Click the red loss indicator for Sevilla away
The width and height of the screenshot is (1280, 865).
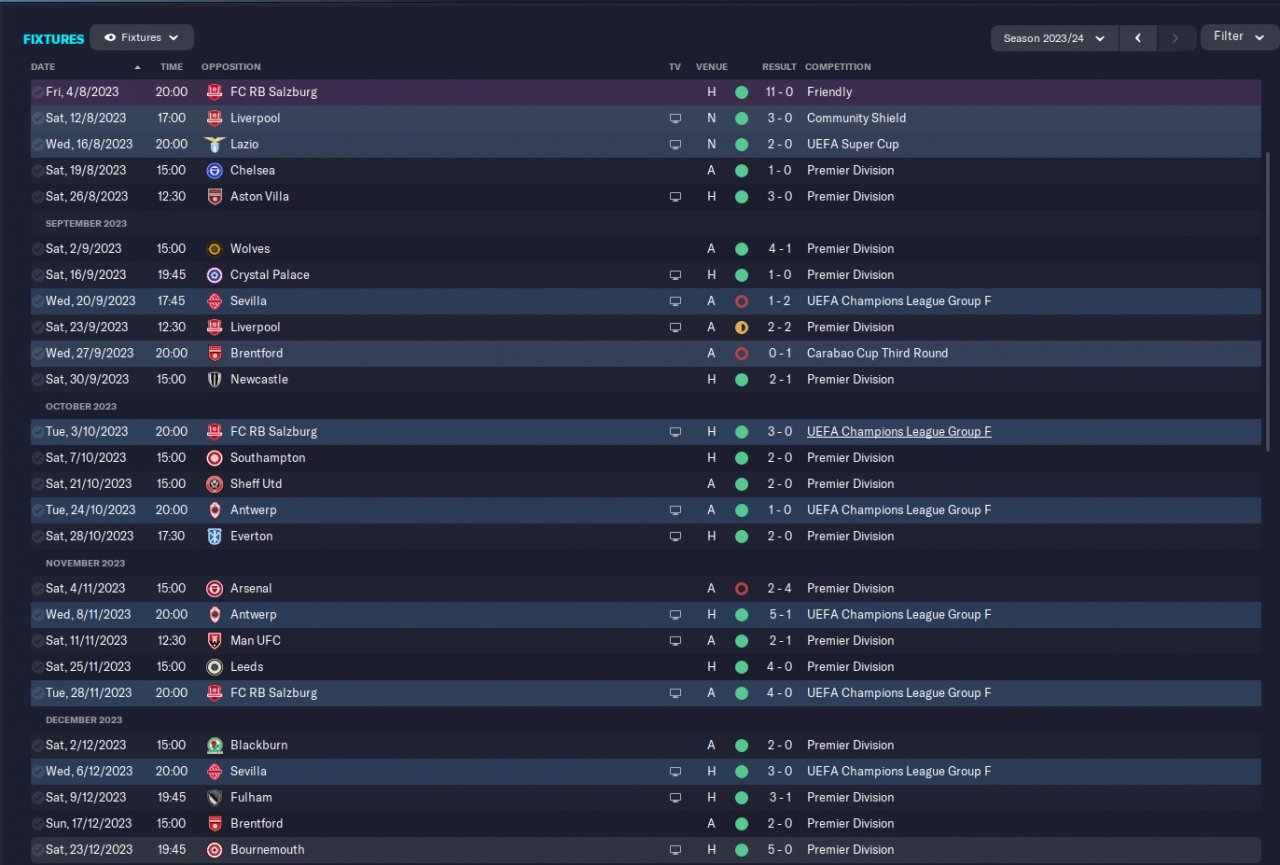point(741,301)
